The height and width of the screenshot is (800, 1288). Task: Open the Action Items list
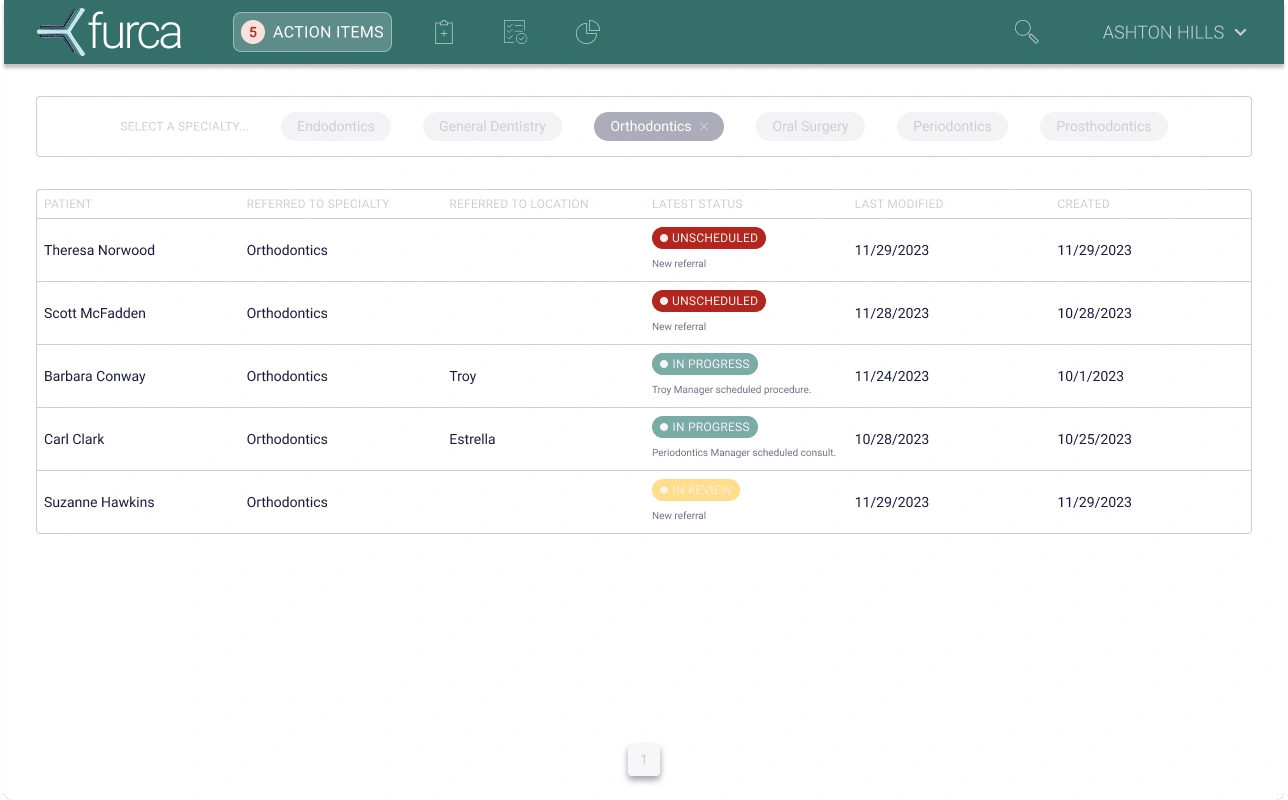pyautogui.click(x=312, y=32)
